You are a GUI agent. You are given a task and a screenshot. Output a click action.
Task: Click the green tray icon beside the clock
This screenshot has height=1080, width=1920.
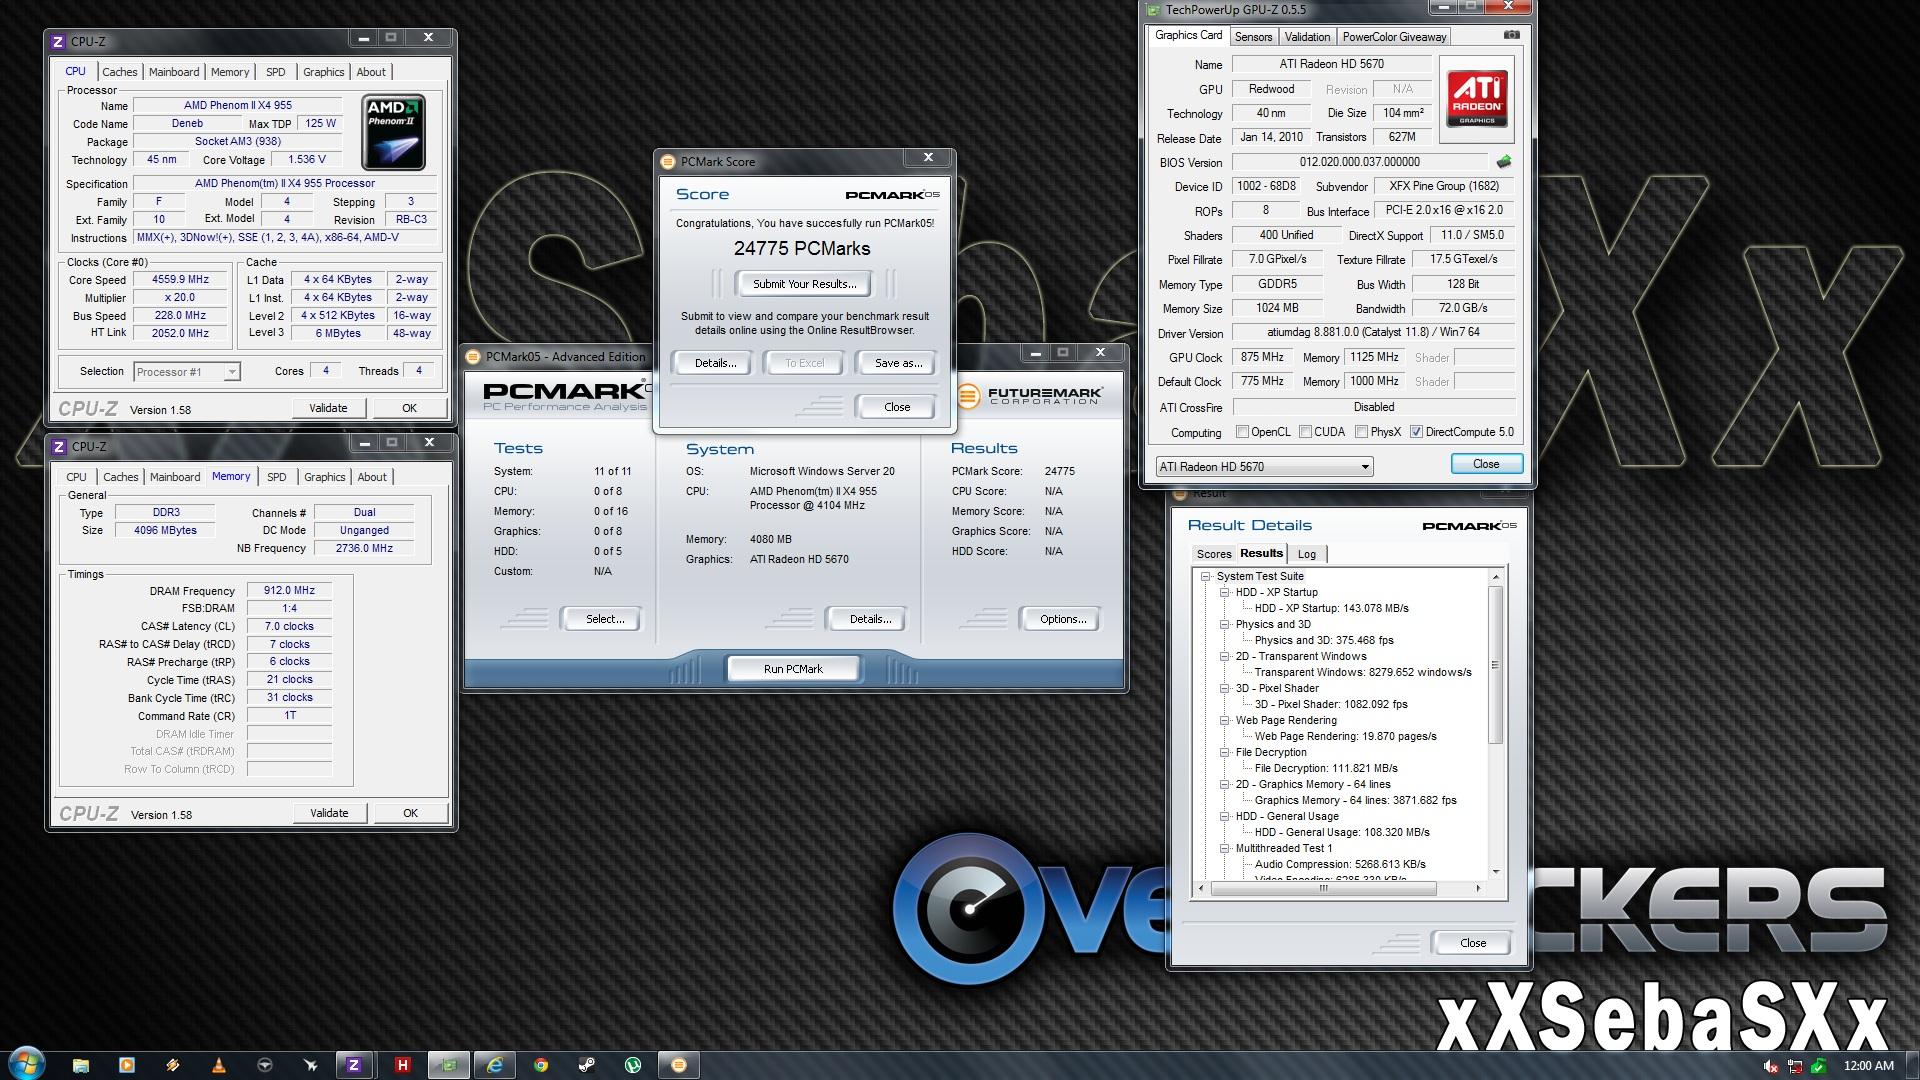[1819, 1066]
